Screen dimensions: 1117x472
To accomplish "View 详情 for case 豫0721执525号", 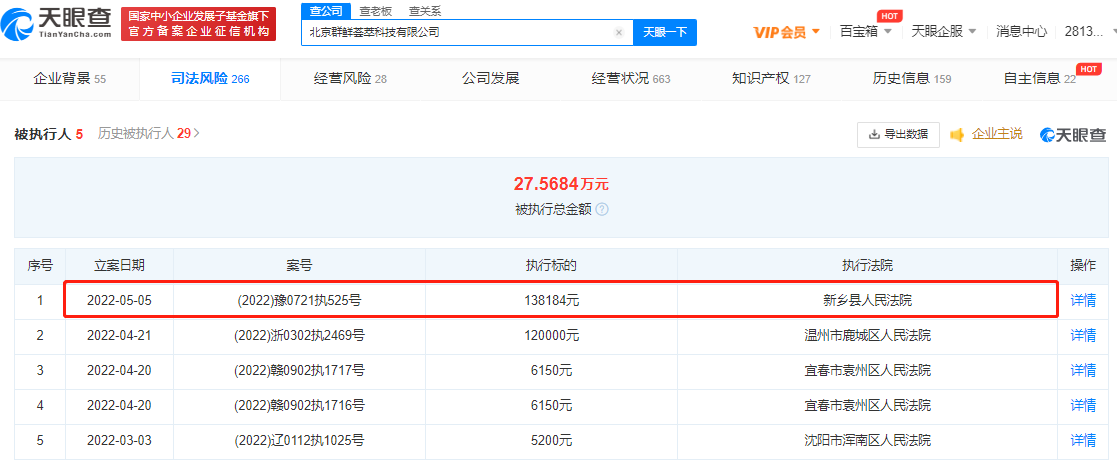I will [1083, 300].
